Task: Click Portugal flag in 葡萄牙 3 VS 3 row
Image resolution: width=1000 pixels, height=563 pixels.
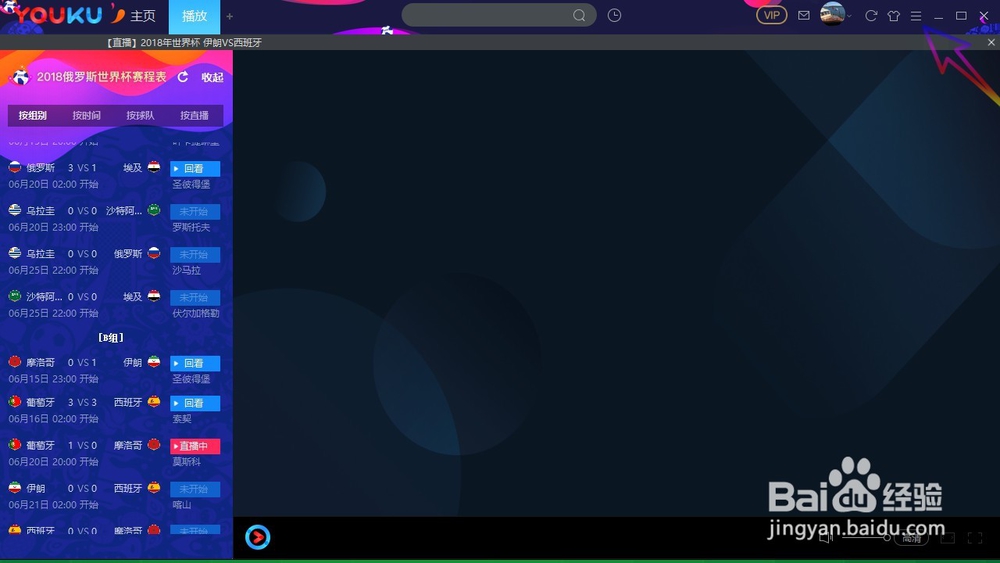Action: (x=15, y=402)
